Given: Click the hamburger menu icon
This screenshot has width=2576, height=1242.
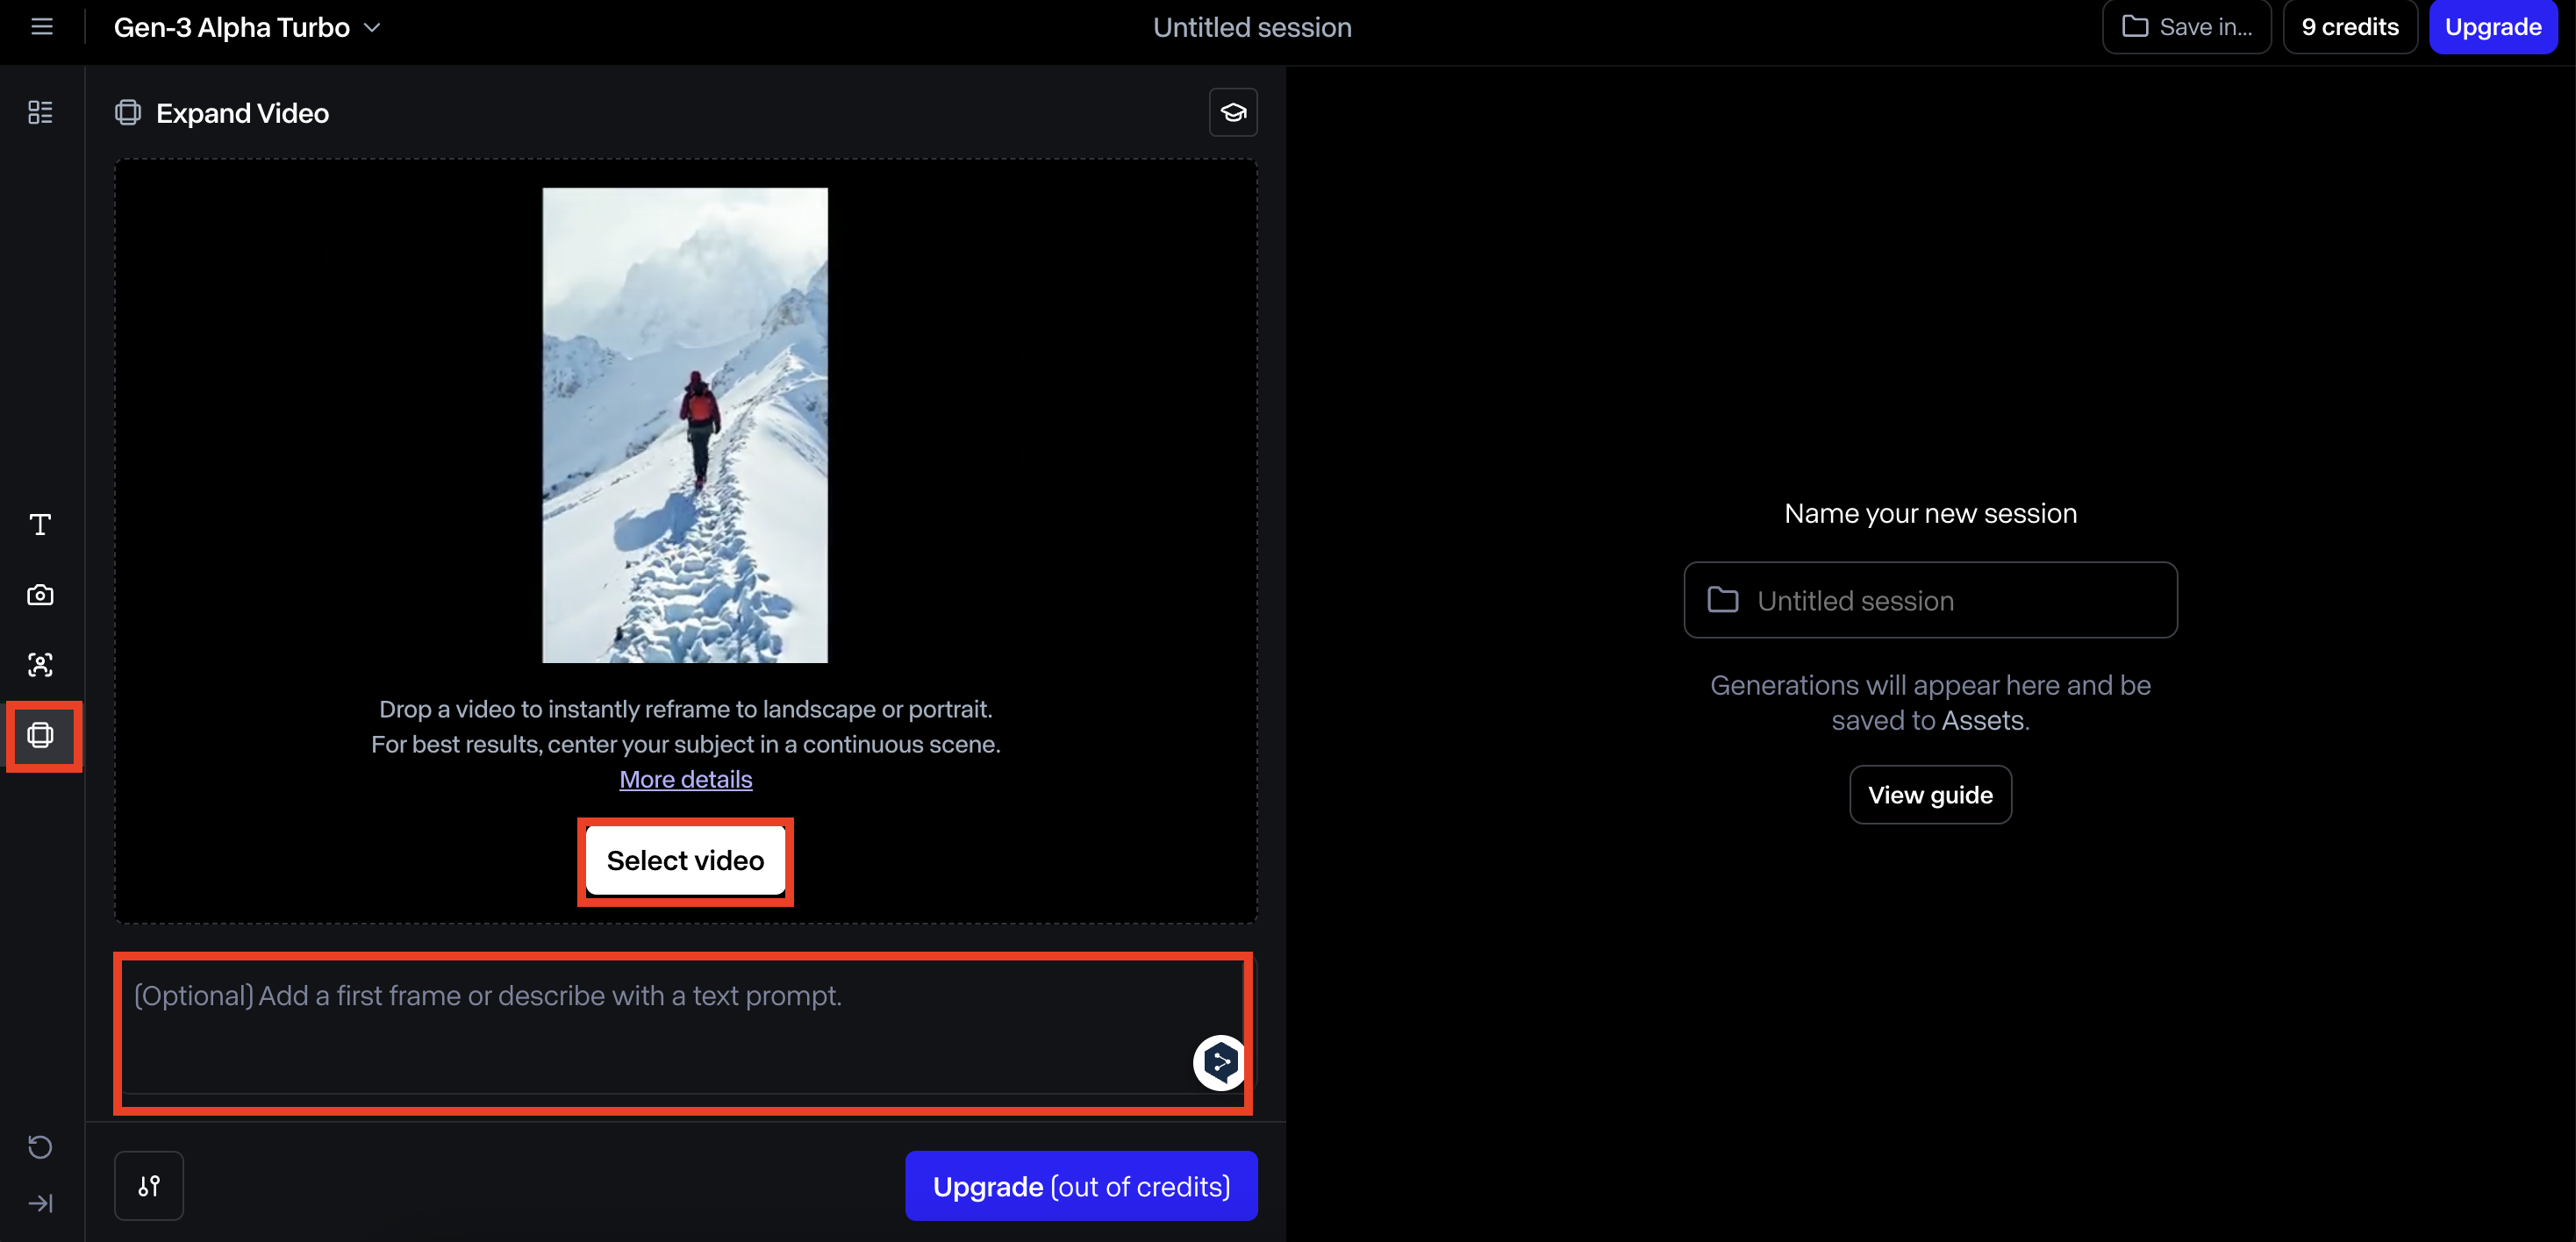Looking at the screenshot, I should 43,26.
